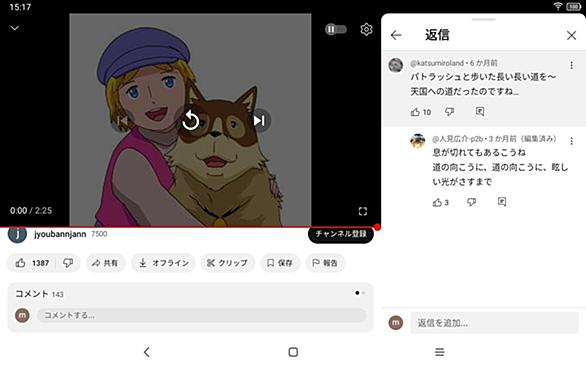Enter fullscreen mode
Viewport: 586px width, 366px height.
363,211
